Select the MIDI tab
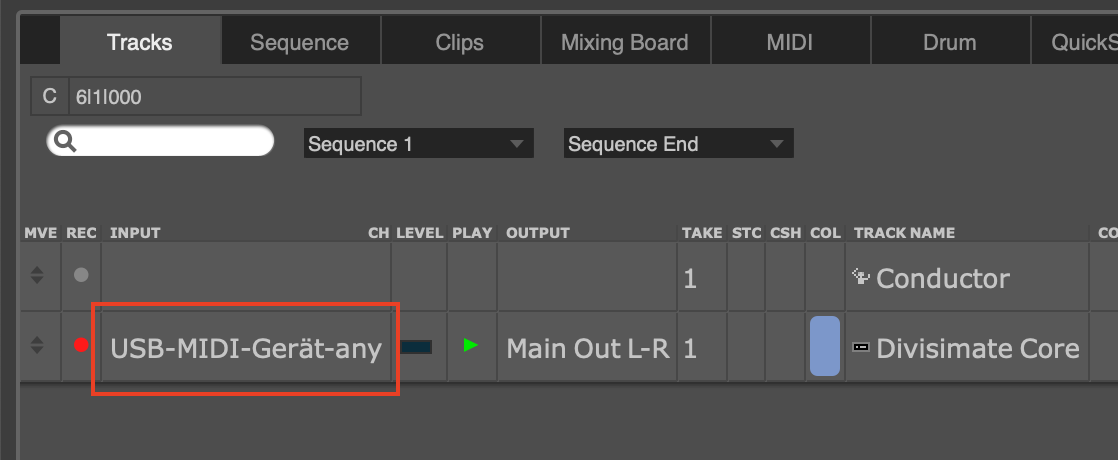Image resolution: width=1118 pixels, height=460 pixels. (x=789, y=42)
